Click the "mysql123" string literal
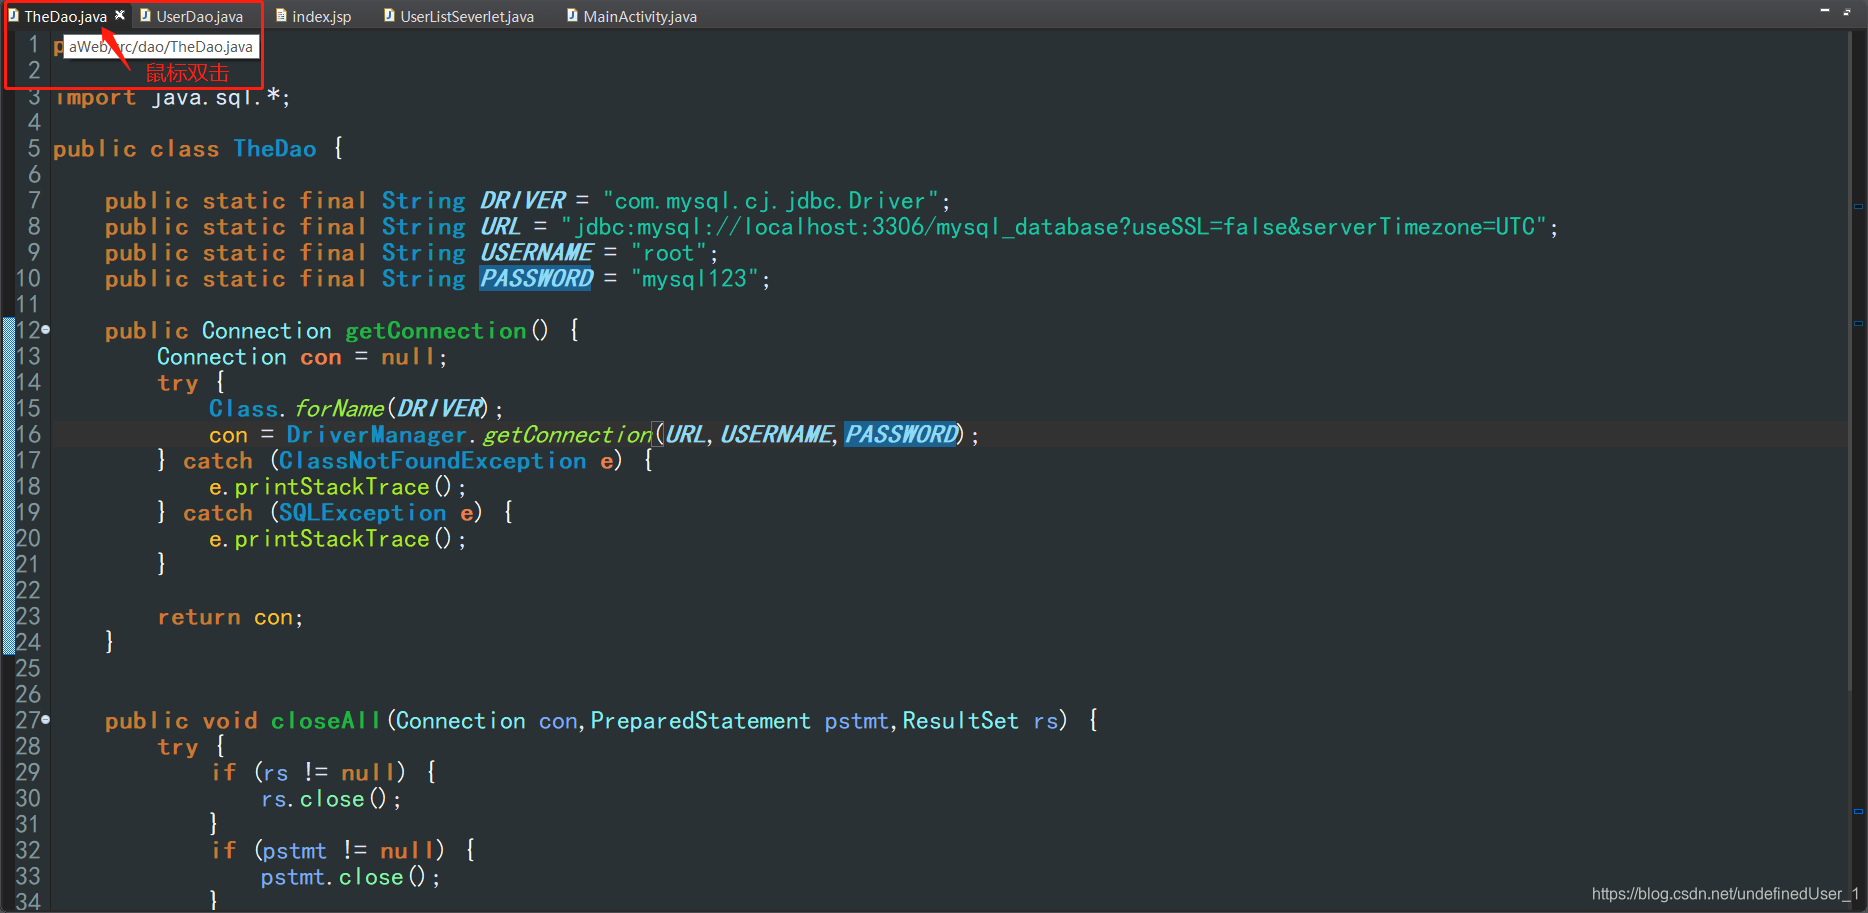The image size is (1868, 913). pyautogui.click(x=695, y=278)
